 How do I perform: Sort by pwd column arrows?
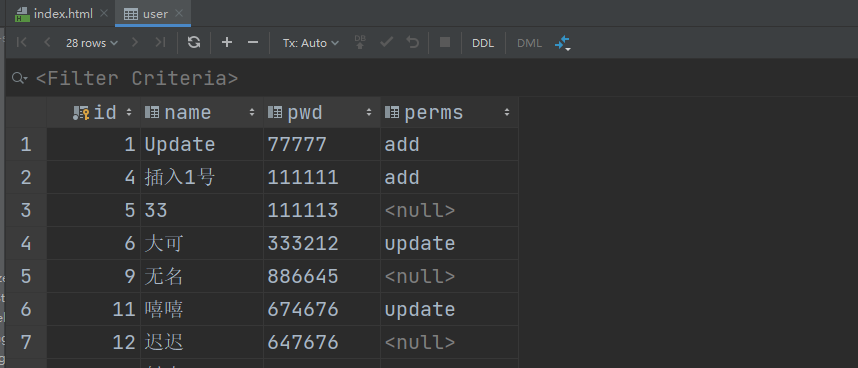coord(369,113)
